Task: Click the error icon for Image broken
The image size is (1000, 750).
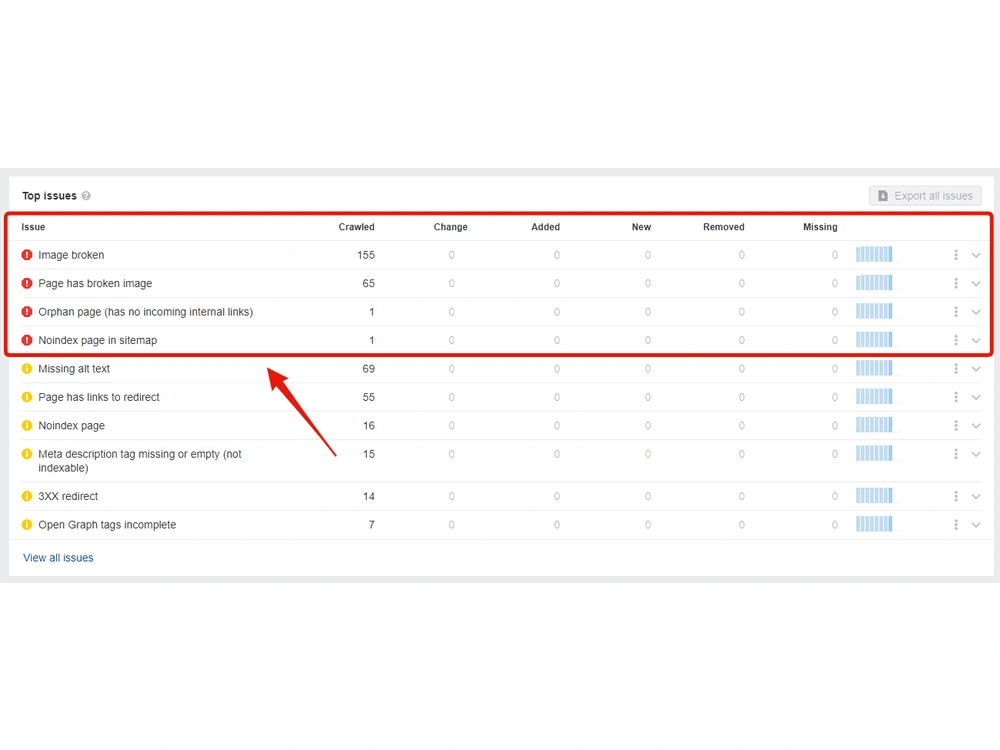Action: (x=27, y=255)
